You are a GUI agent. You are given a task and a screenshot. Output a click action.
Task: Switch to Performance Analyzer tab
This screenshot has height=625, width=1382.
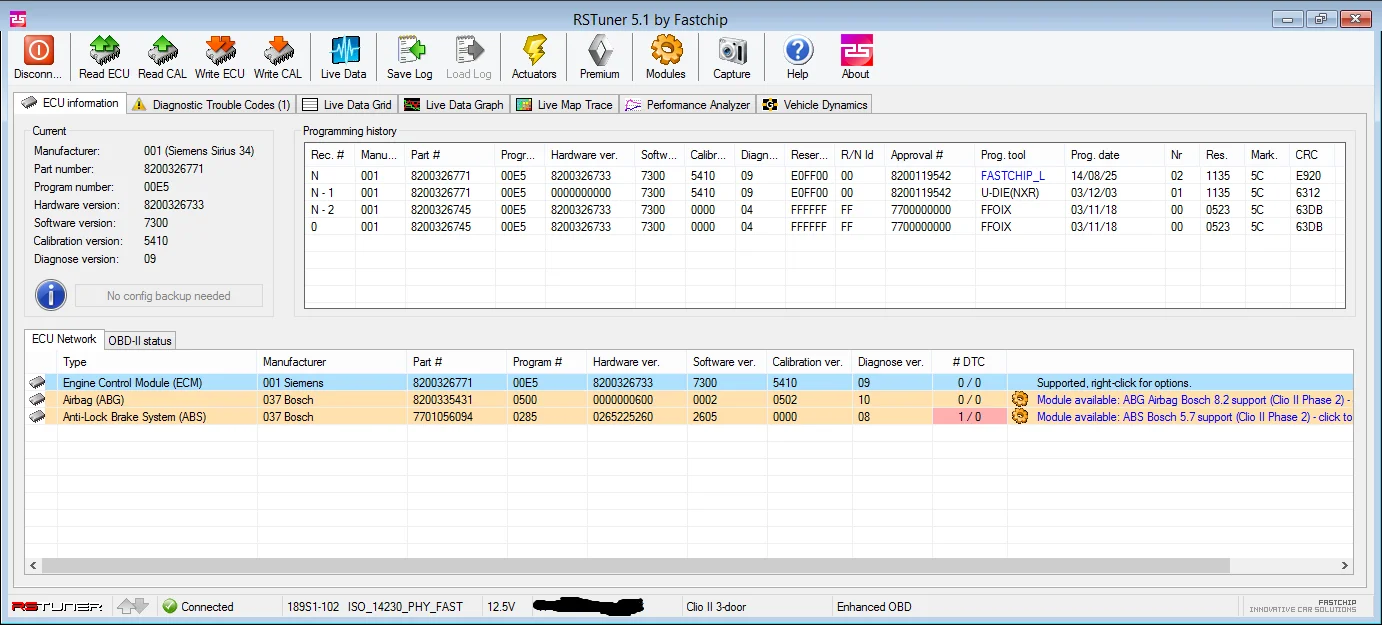(688, 104)
